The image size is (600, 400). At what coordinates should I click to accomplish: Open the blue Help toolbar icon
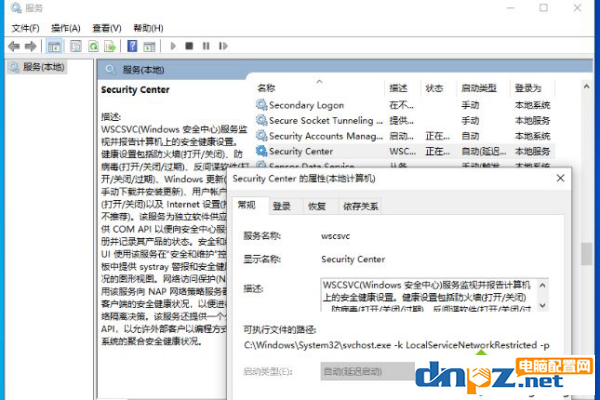[x=132, y=46]
